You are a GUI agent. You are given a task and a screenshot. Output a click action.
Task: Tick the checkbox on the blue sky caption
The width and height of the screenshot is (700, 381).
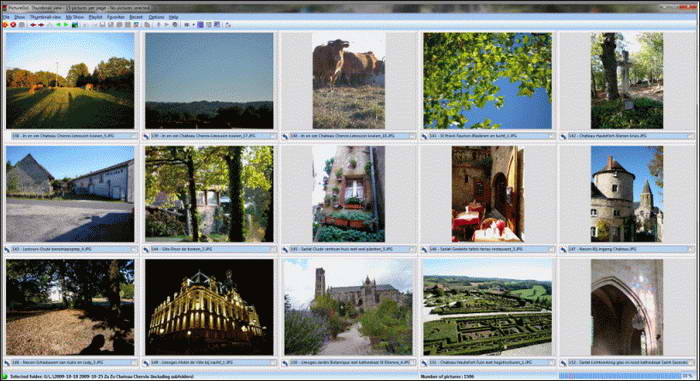[273, 136]
